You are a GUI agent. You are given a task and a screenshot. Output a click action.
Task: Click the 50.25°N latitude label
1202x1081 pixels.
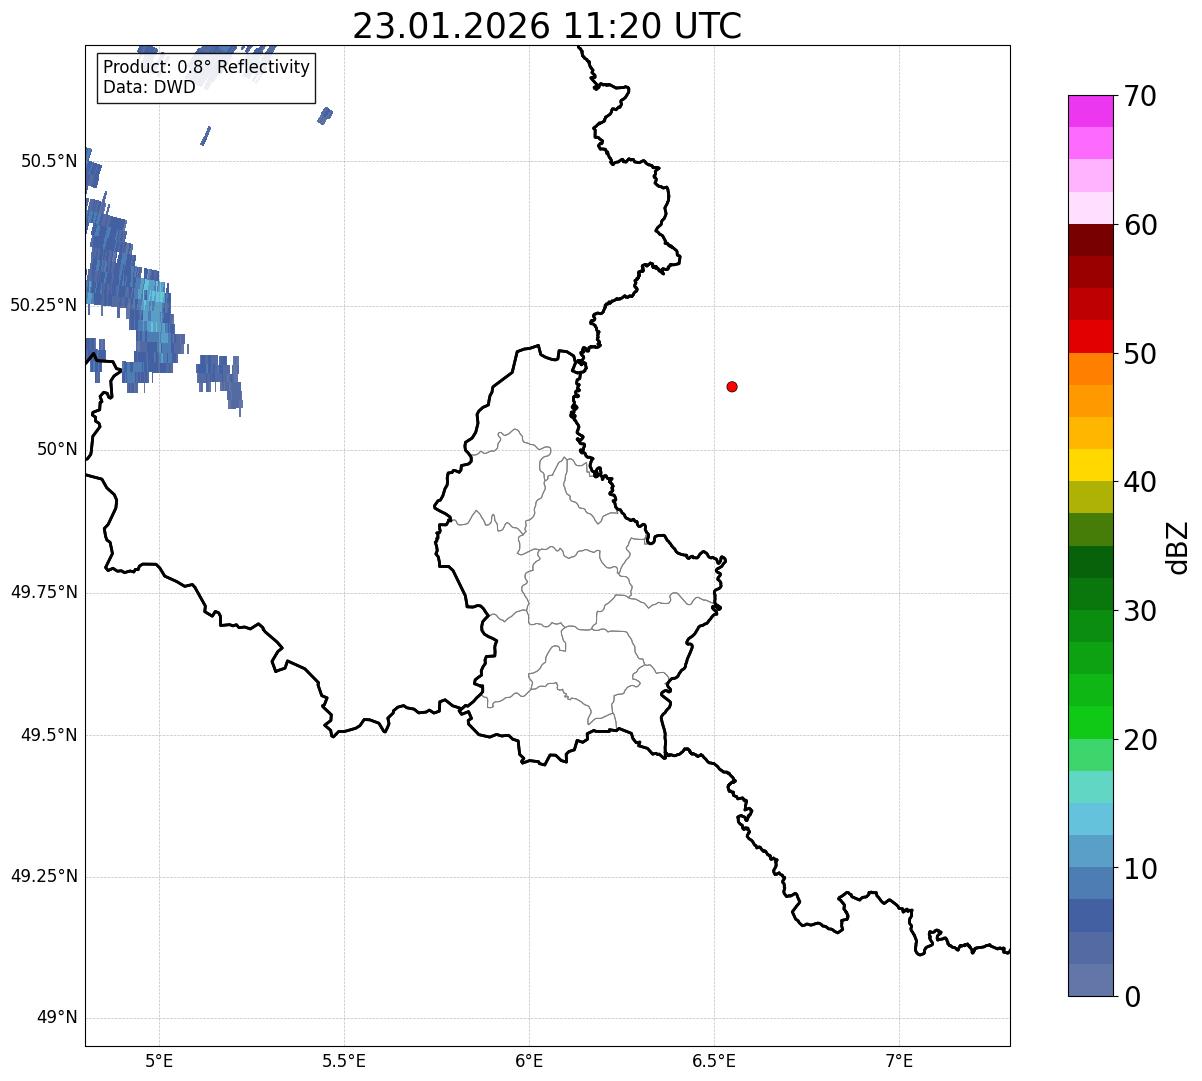point(44,305)
